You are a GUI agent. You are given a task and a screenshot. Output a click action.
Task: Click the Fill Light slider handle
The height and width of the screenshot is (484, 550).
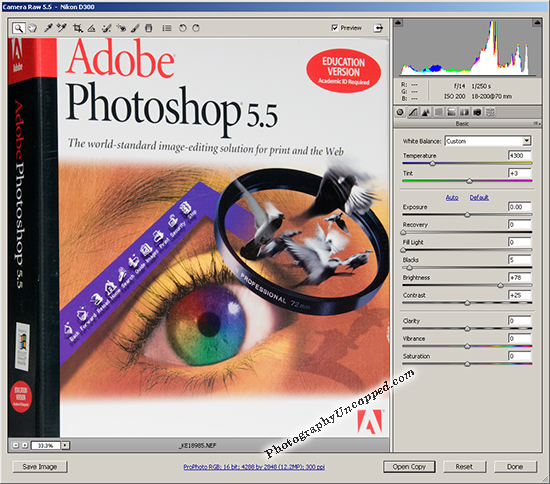pyautogui.click(x=403, y=250)
